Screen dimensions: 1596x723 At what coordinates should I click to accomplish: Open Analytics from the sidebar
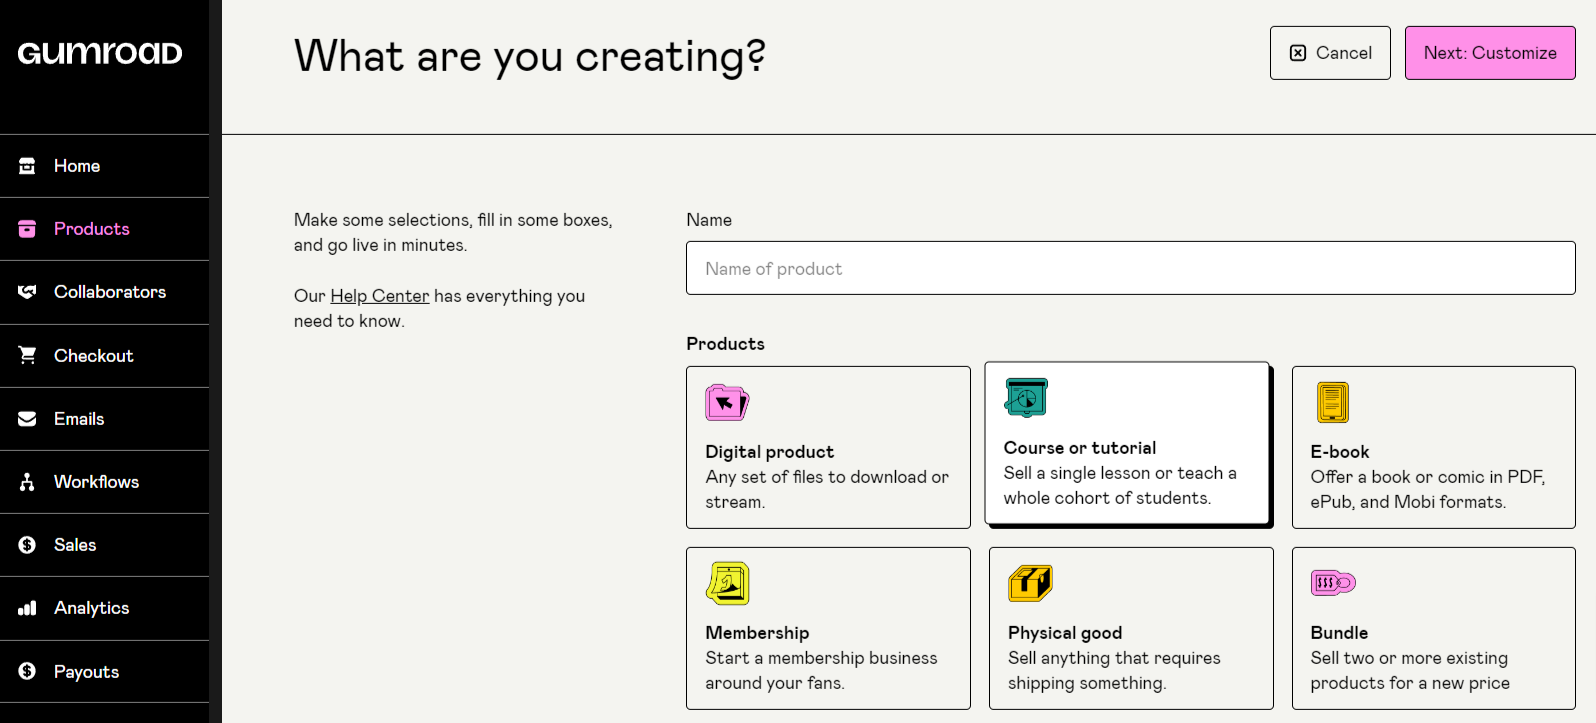105,608
